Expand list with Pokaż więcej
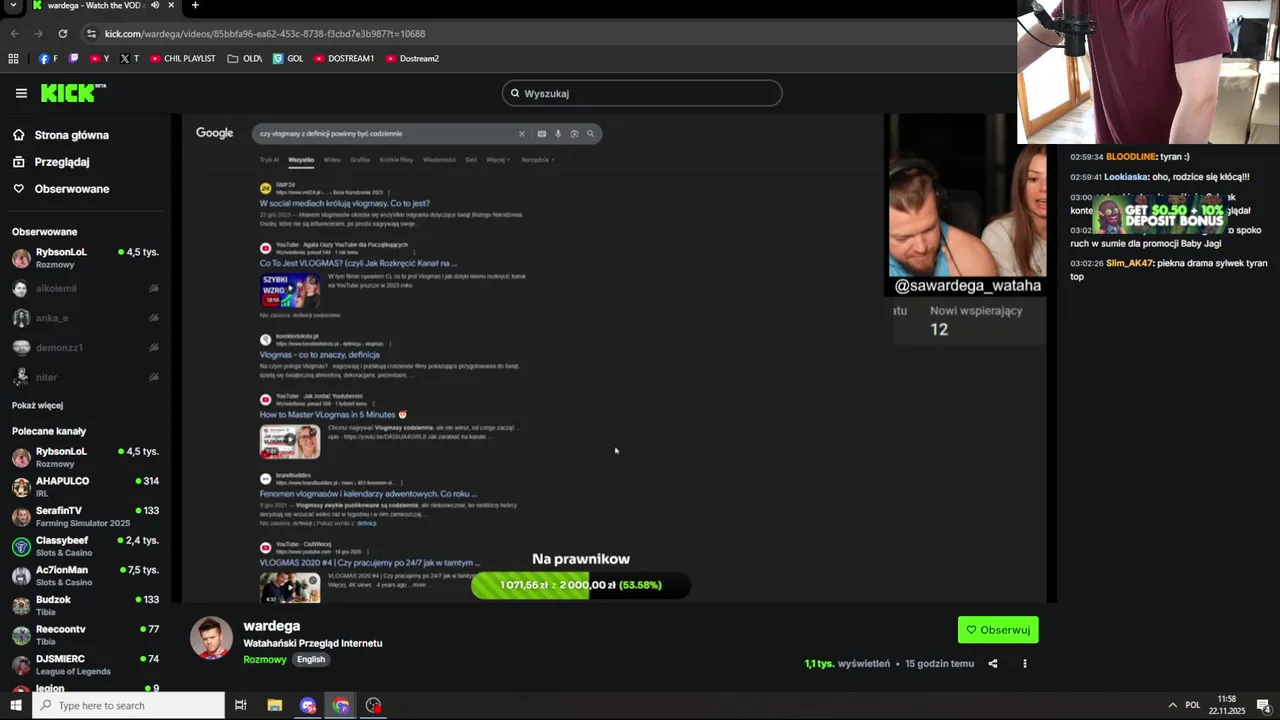Image resolution: width=1280 pixels, height=720 pixels. coord(37,405)
